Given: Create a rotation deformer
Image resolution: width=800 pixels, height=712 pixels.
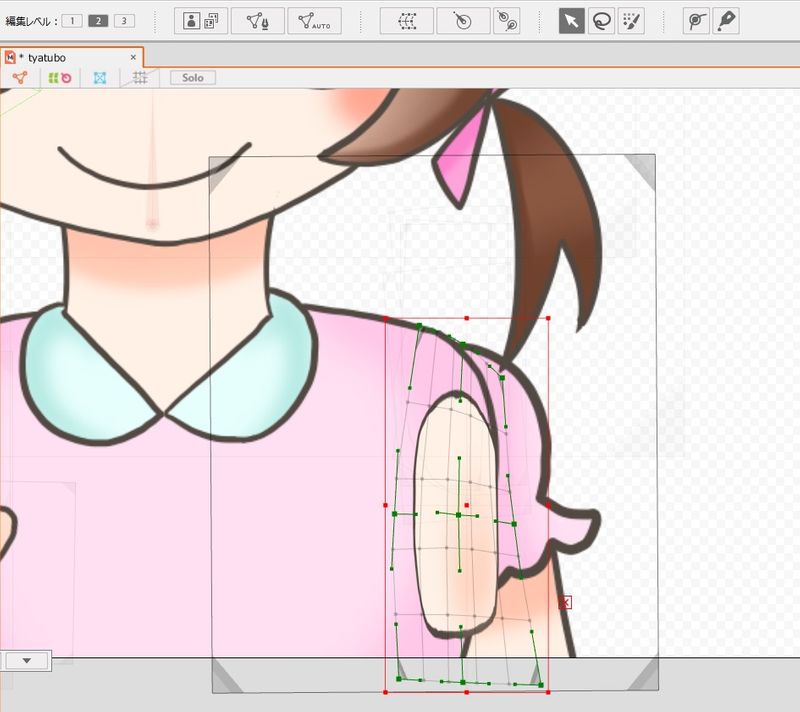Looking at the screenshot, I should pyautogui.click(x=463, y=21).
